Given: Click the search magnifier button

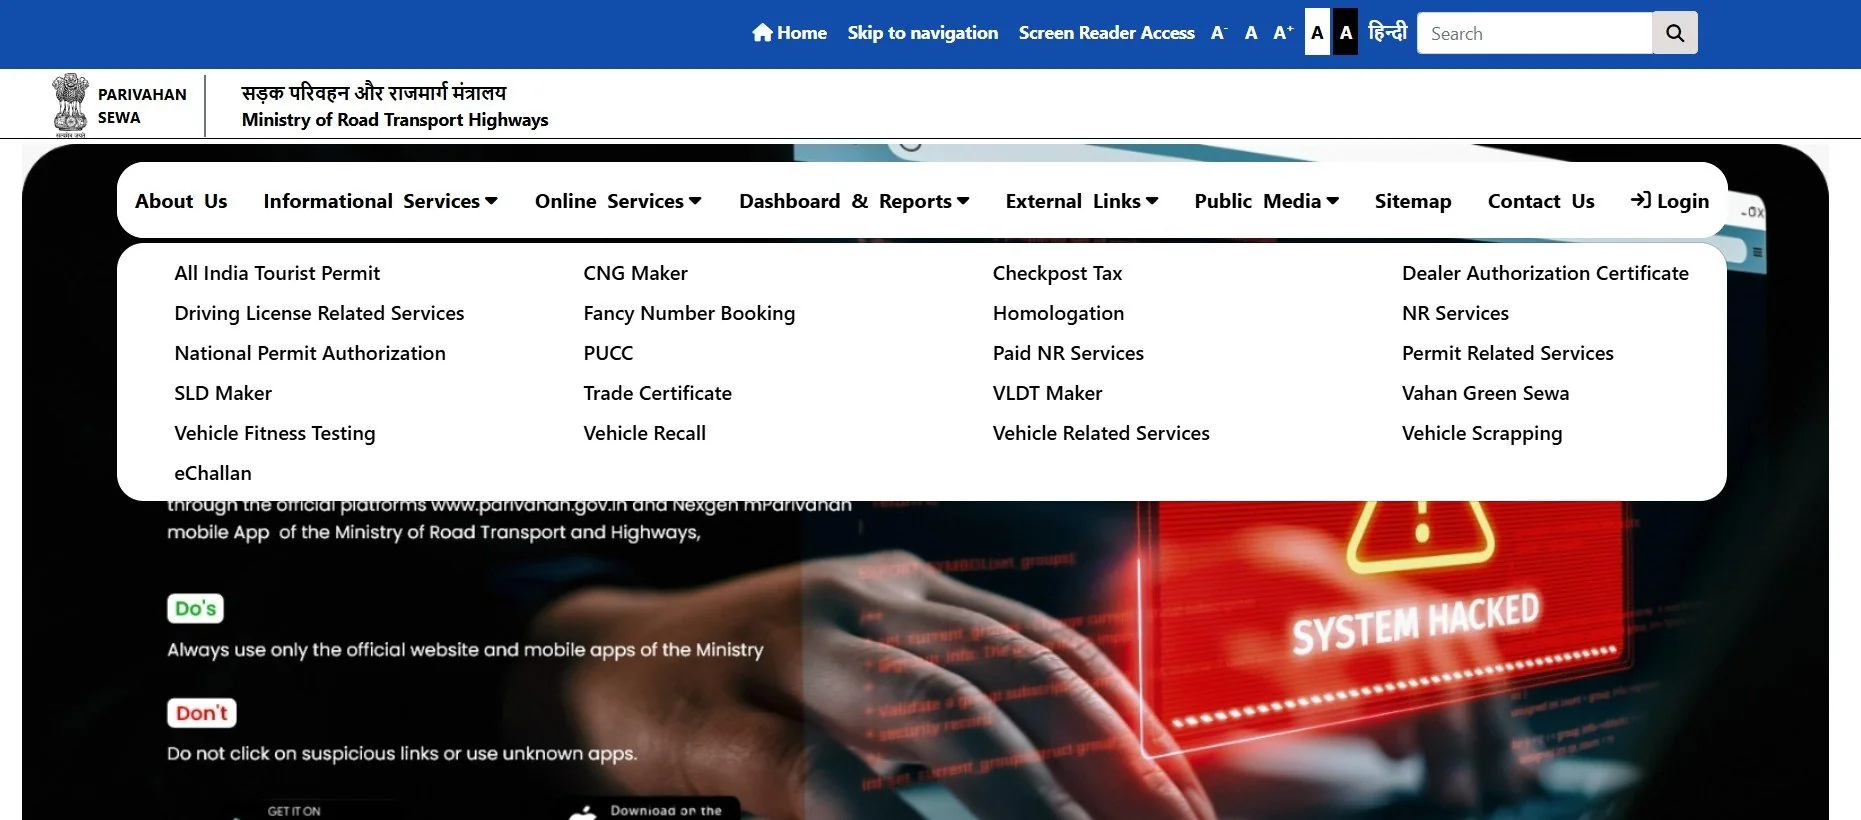Looking at the screenshot, I should click(1675, 33).
